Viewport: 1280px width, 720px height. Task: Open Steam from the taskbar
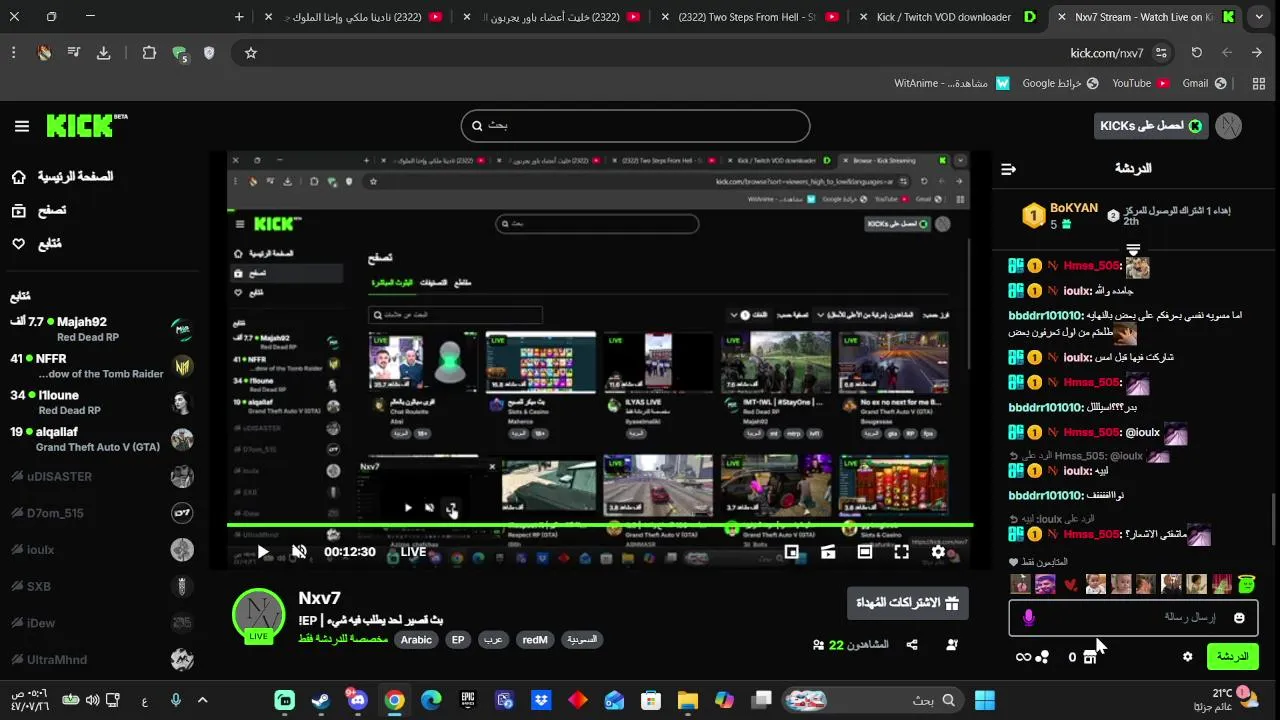tap(321, 700)
